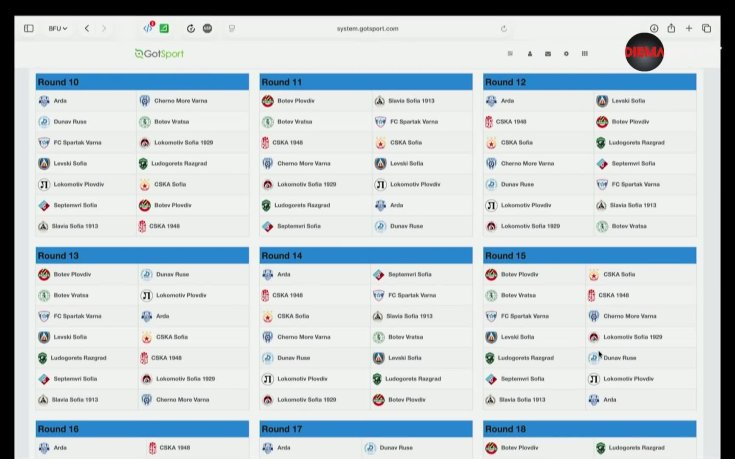Click Arda team crest in Round 10
The height and width of the screenshot is (459, 735).
click(44, 101)
